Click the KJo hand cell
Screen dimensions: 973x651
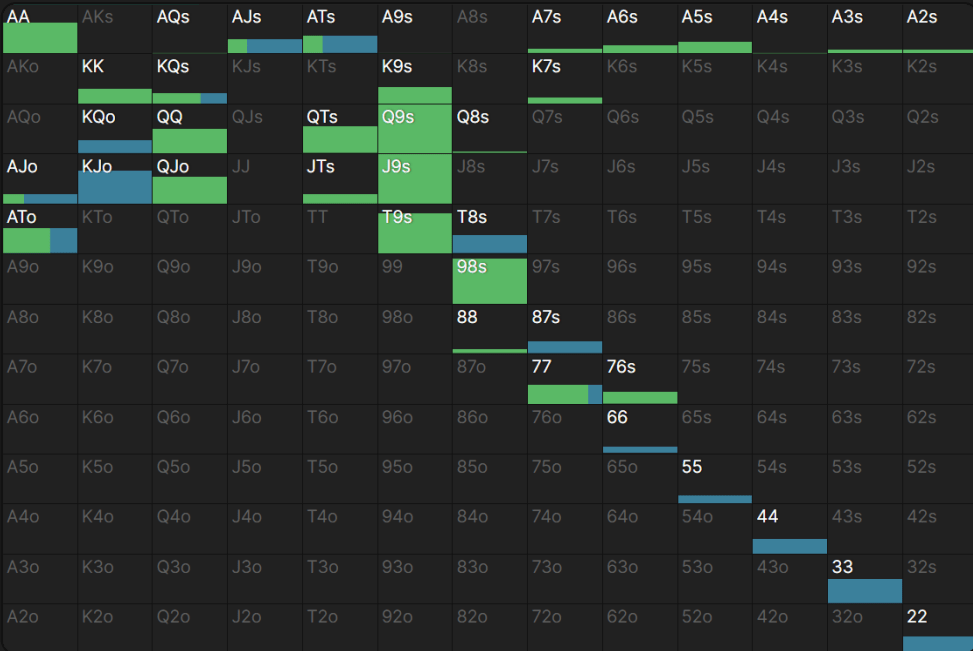[x=115, y=179]
